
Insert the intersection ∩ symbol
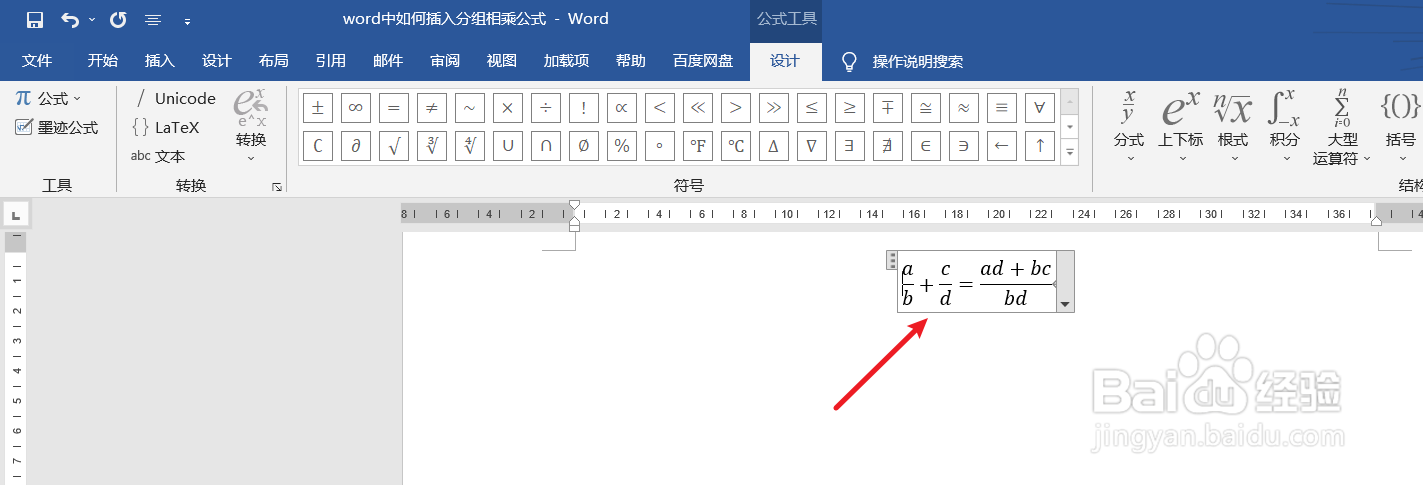(546, 146)
